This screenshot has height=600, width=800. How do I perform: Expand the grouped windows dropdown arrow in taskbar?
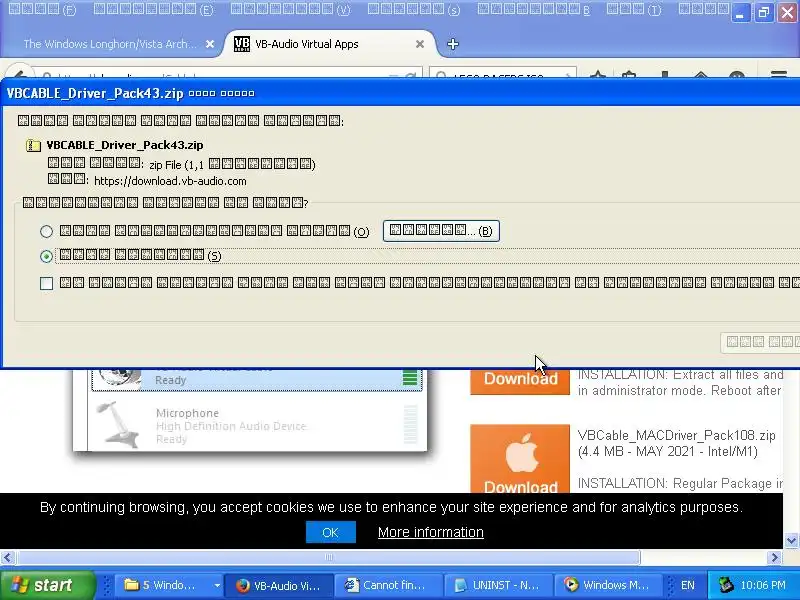point(217,585)
